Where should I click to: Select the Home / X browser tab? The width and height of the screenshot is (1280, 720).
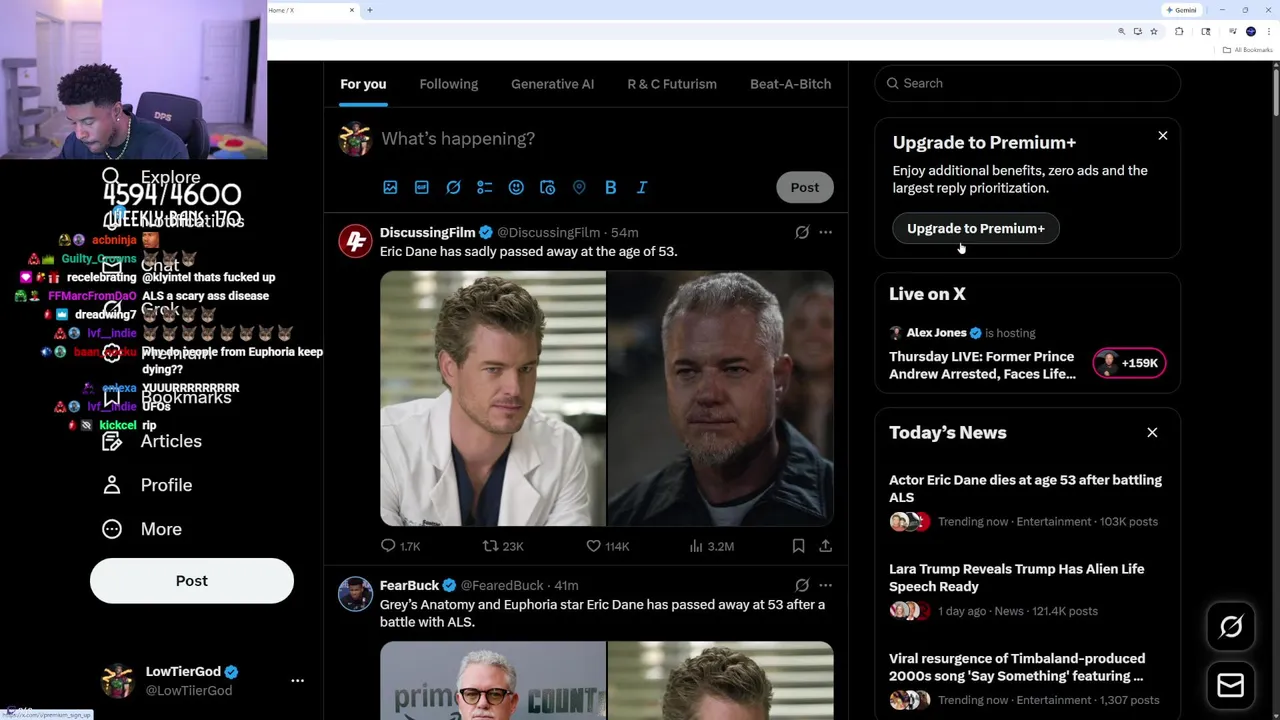pos(311,10)
